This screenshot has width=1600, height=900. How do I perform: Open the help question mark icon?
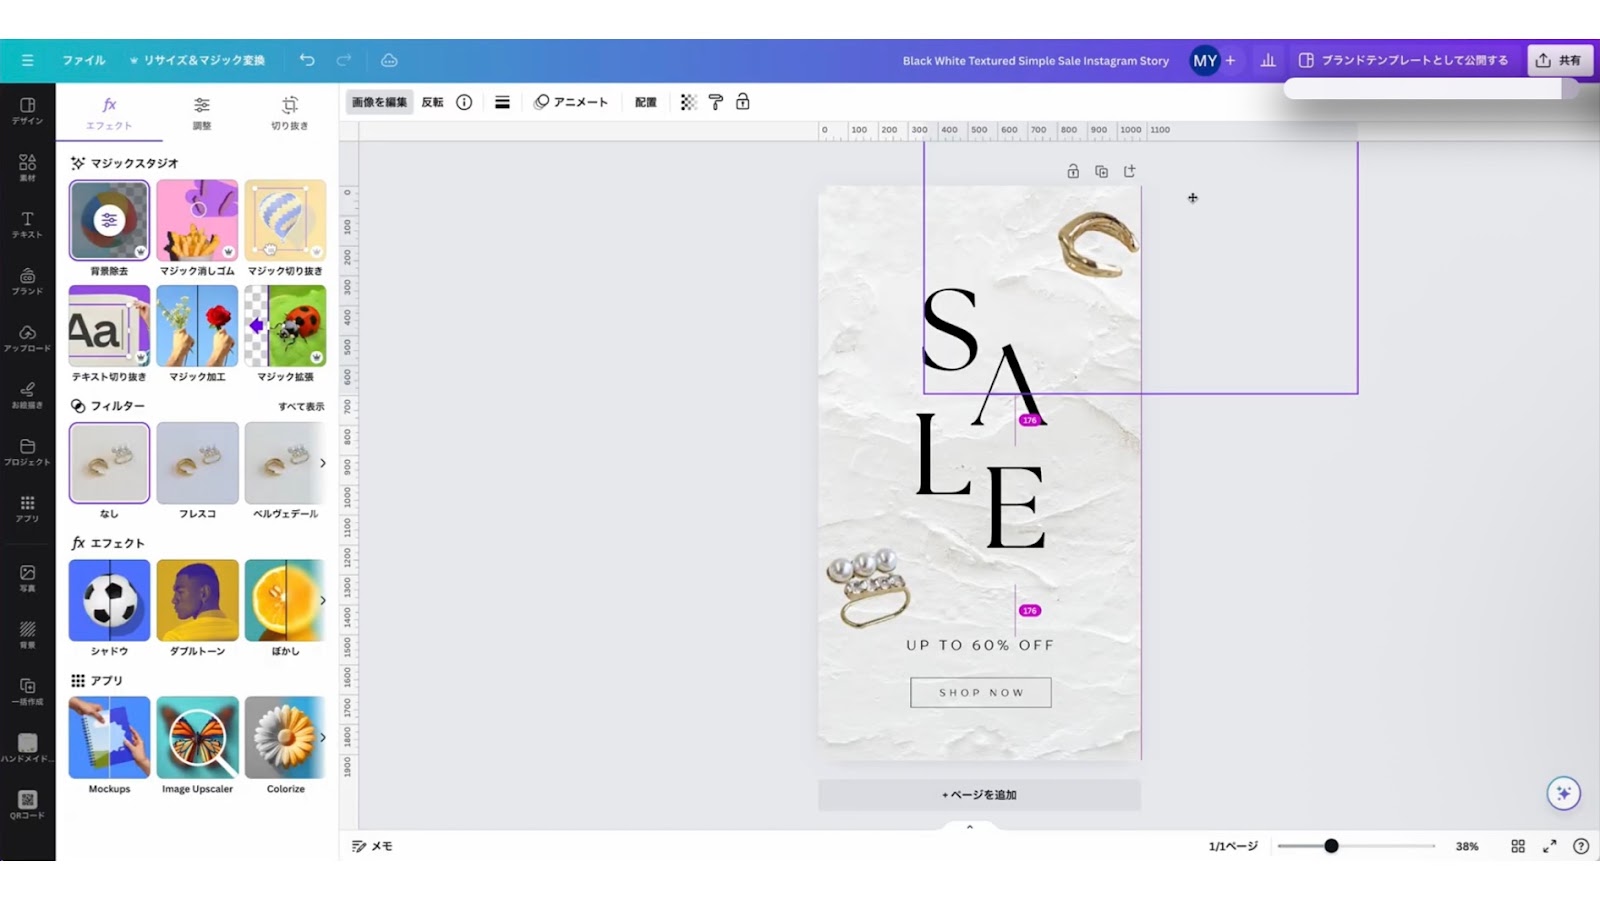click(1581, 846)
